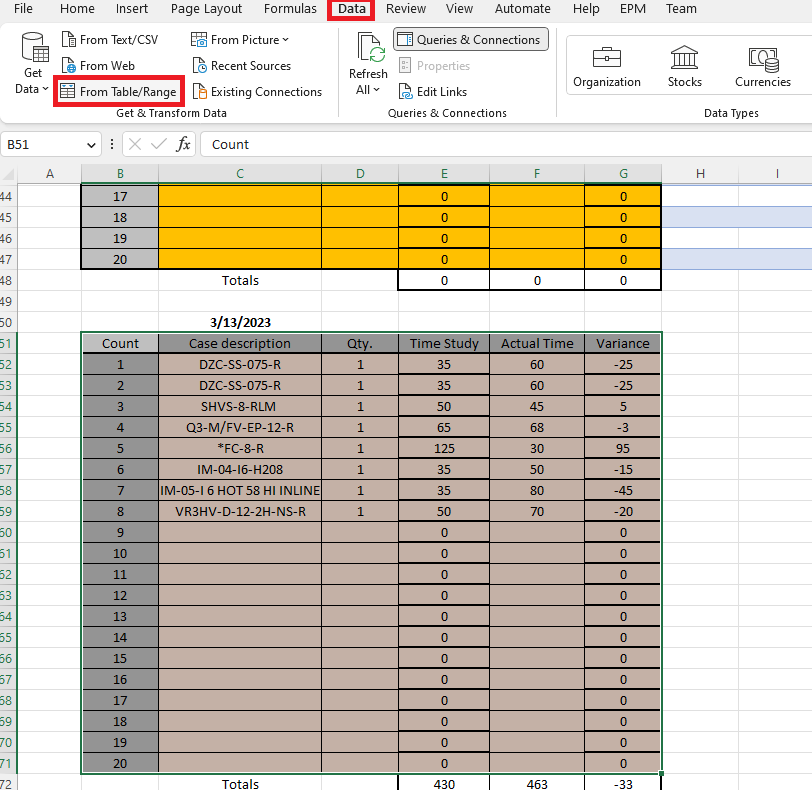
Task: Open the Formulas tab
Action: click(x=290, y=9)
